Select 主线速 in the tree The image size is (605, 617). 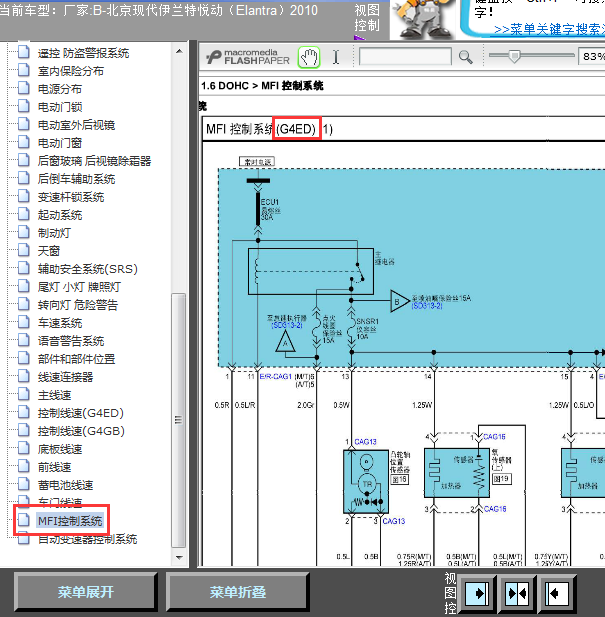tap(54, 395)
